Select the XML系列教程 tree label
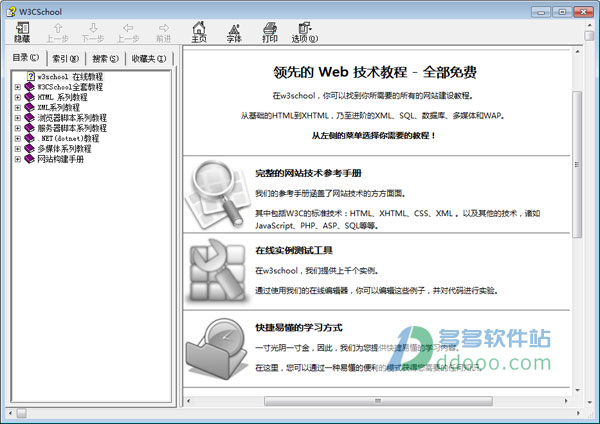Viewport: 600px width, 424px height. coord(59,108)
